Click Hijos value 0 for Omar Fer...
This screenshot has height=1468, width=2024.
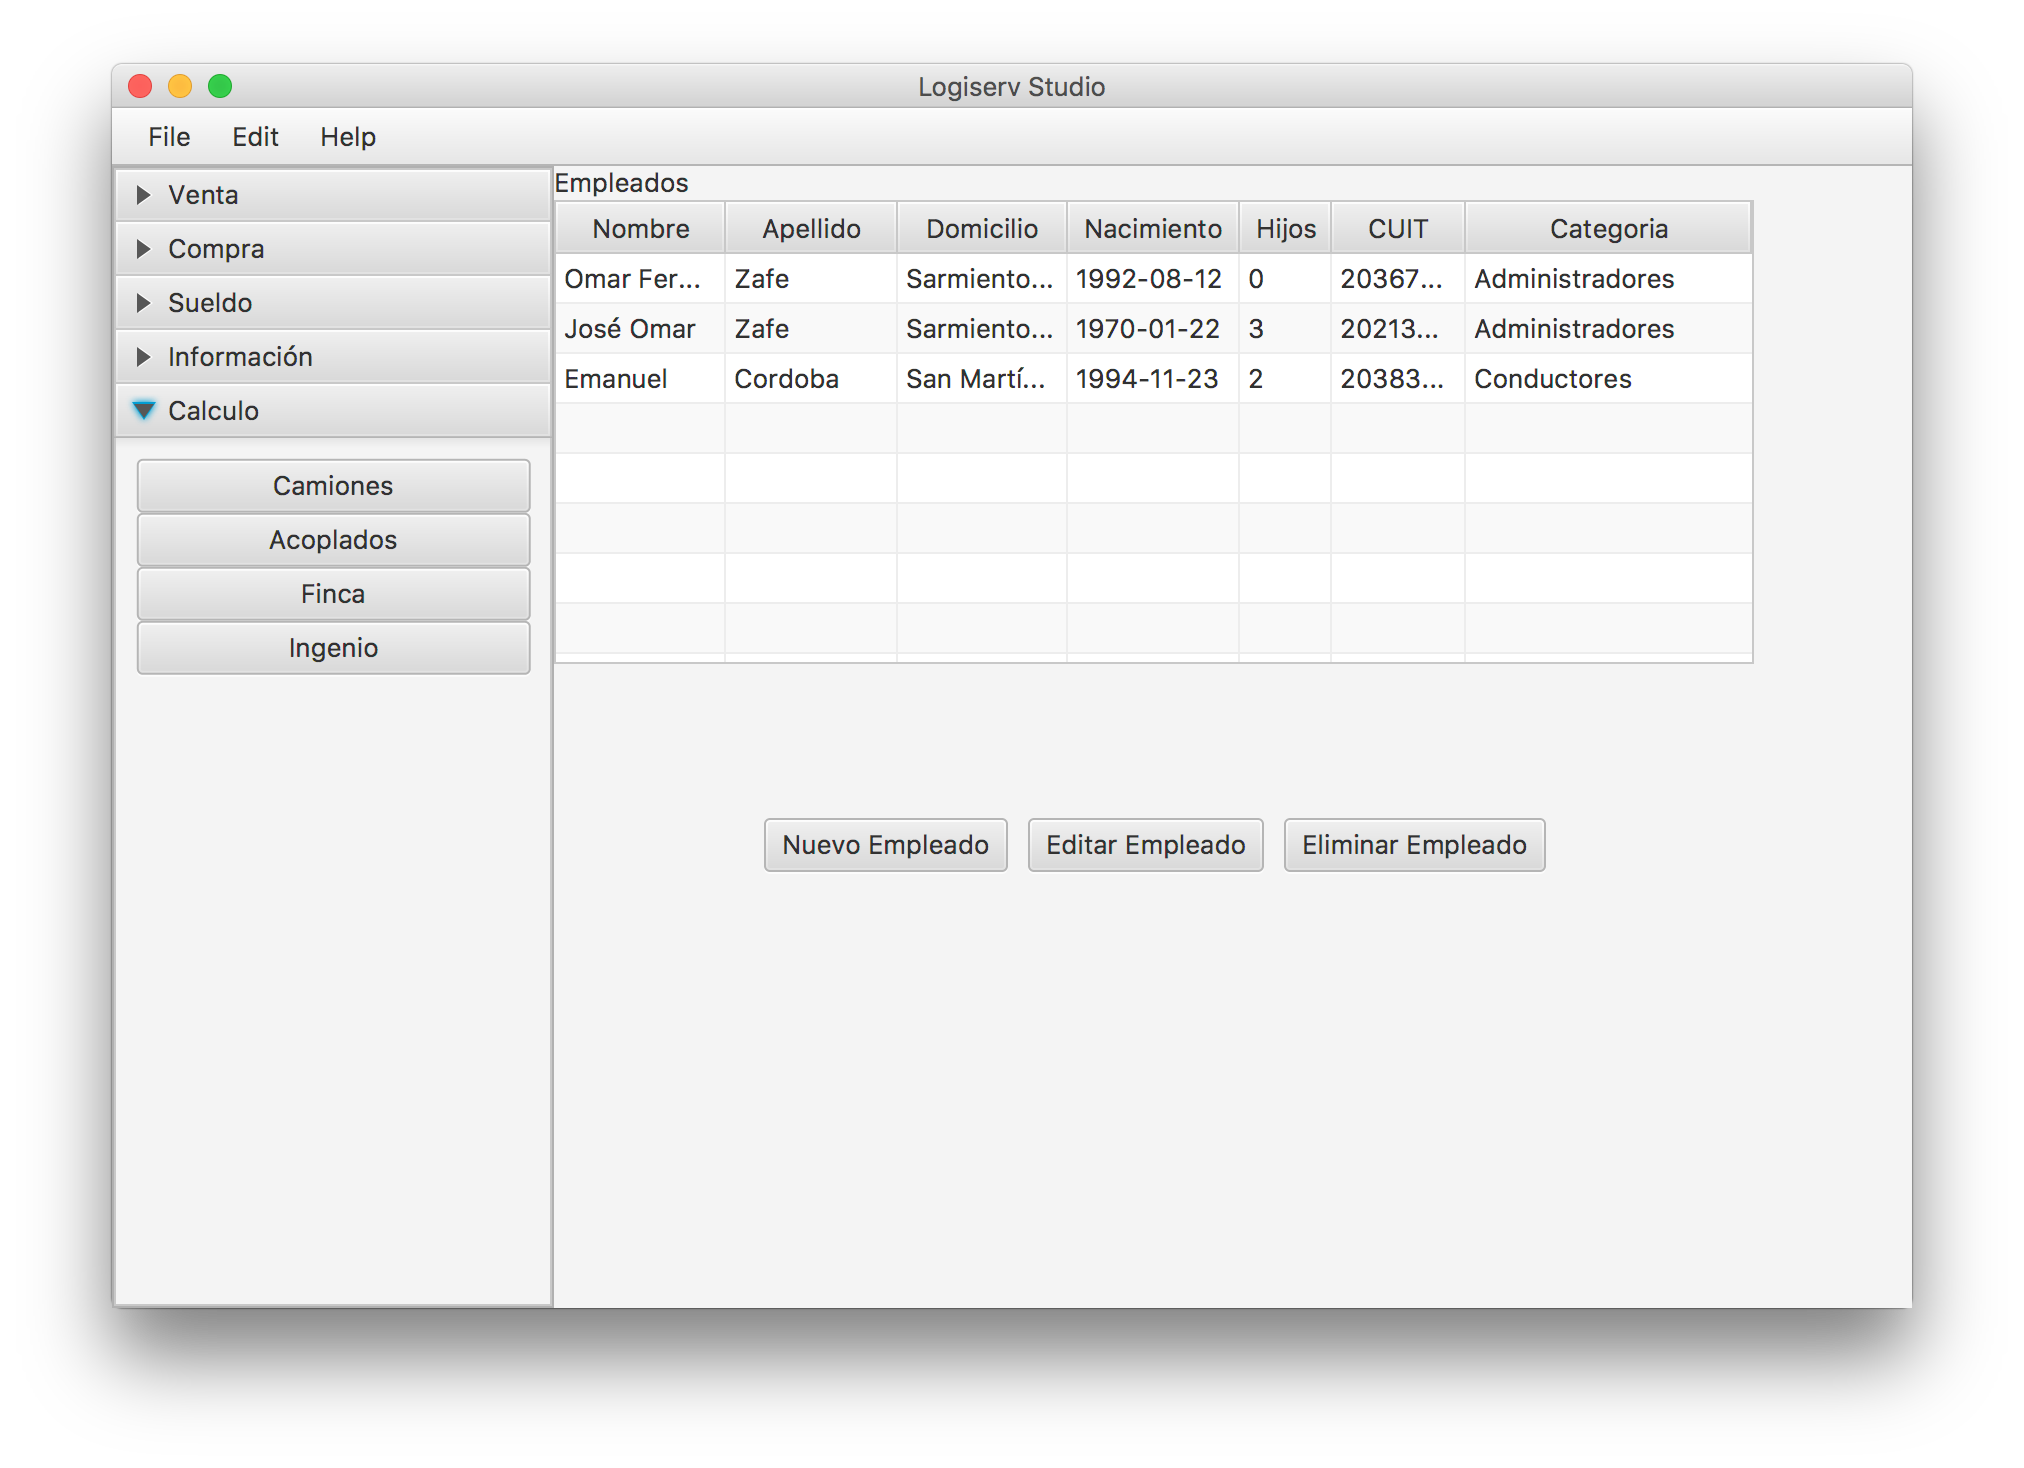[x=1285, y=279]
